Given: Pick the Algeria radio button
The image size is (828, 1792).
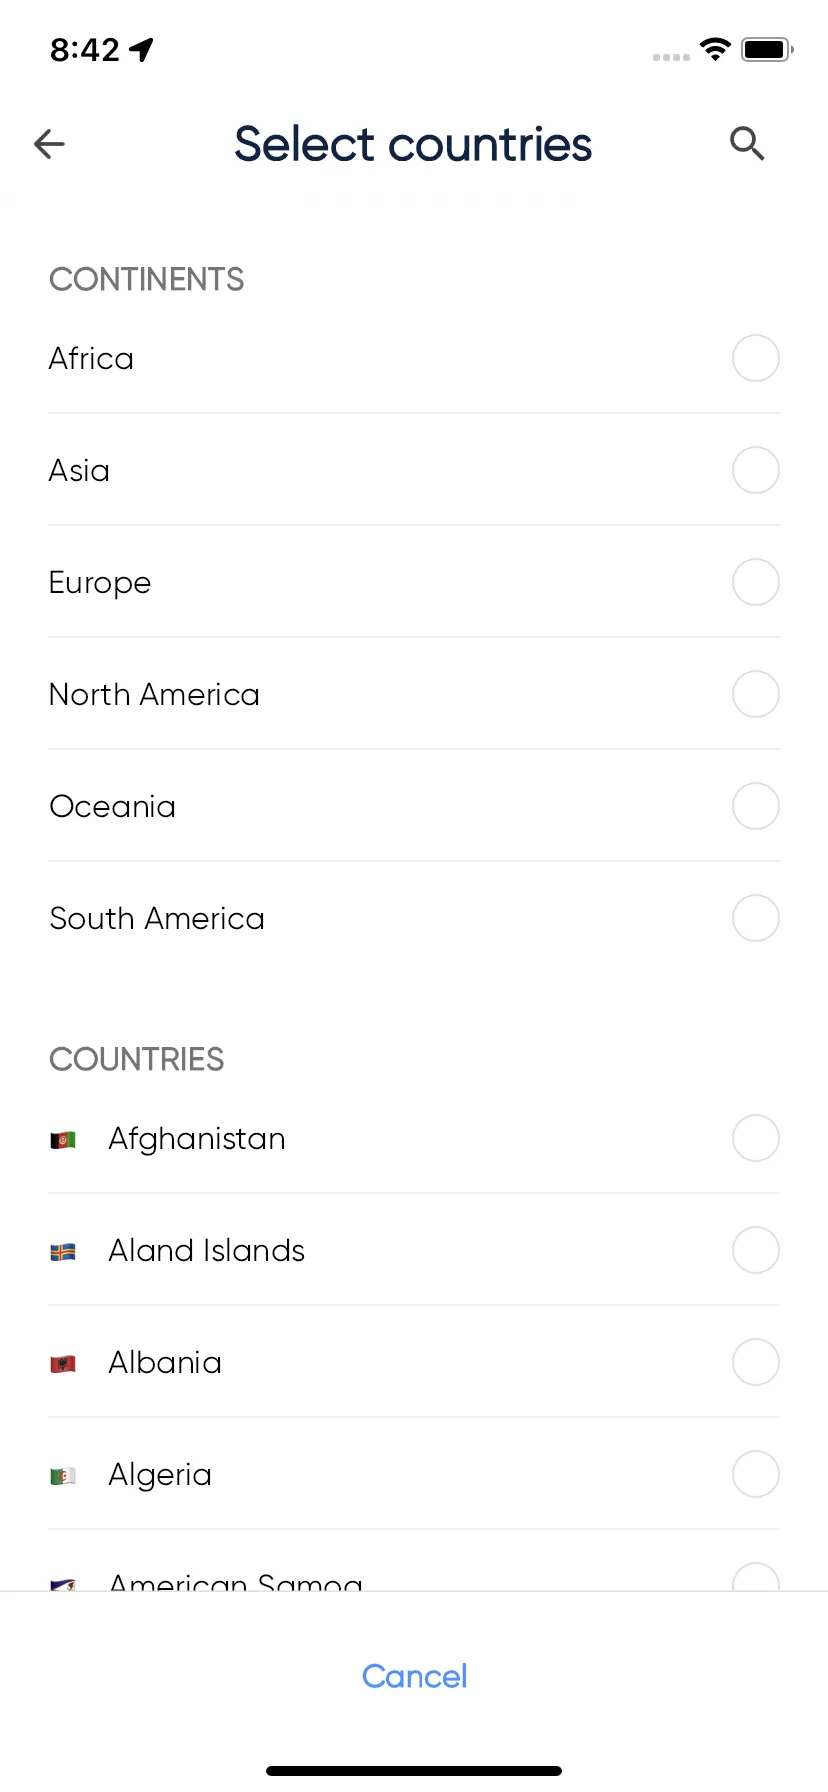Looking at the screenshot, I should (x=756, y=1474).
